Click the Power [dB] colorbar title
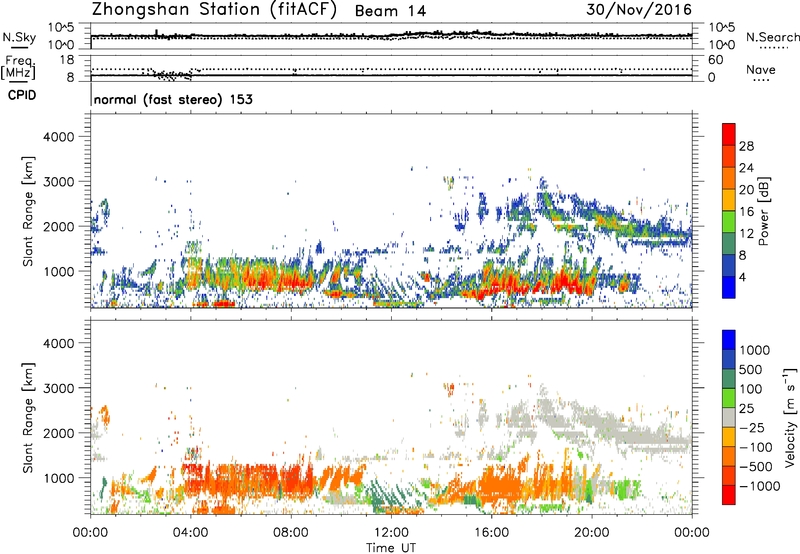Image resolution: width=800 pixels, height=554 pixels. (x=763, y=211)
